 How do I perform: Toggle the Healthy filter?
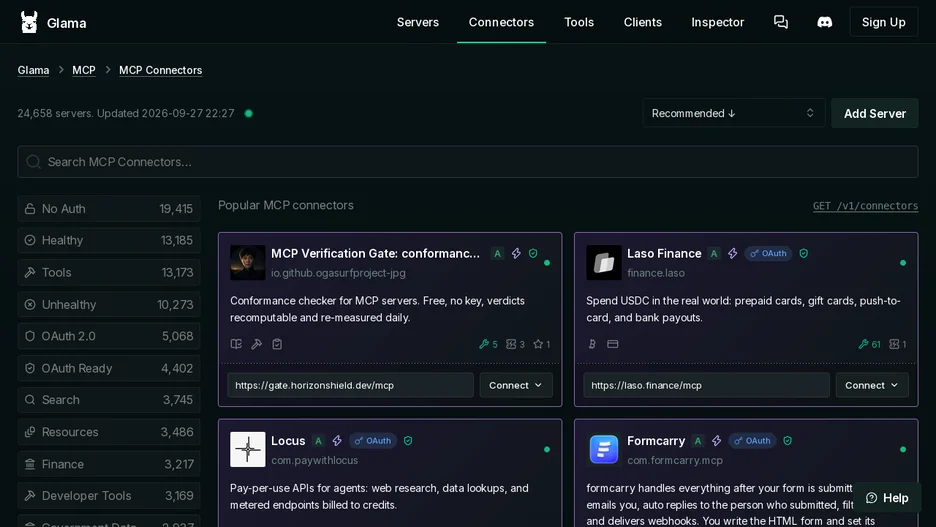point(109,241)
